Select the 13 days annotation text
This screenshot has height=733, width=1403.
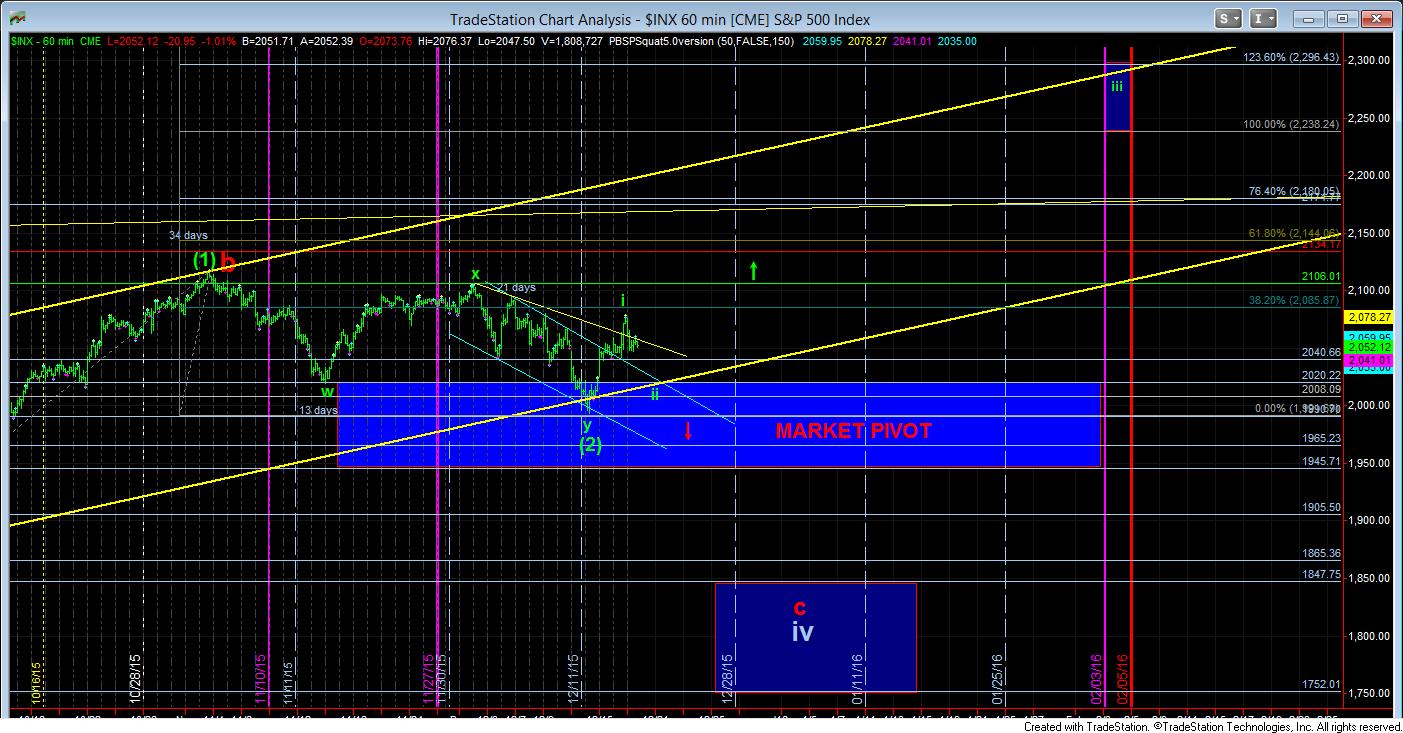pyautogui.click(x=317, y=411)
